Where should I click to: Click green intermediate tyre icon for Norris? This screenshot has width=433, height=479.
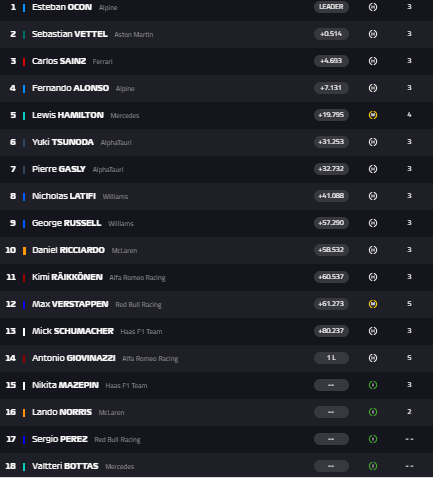[373, 412]
